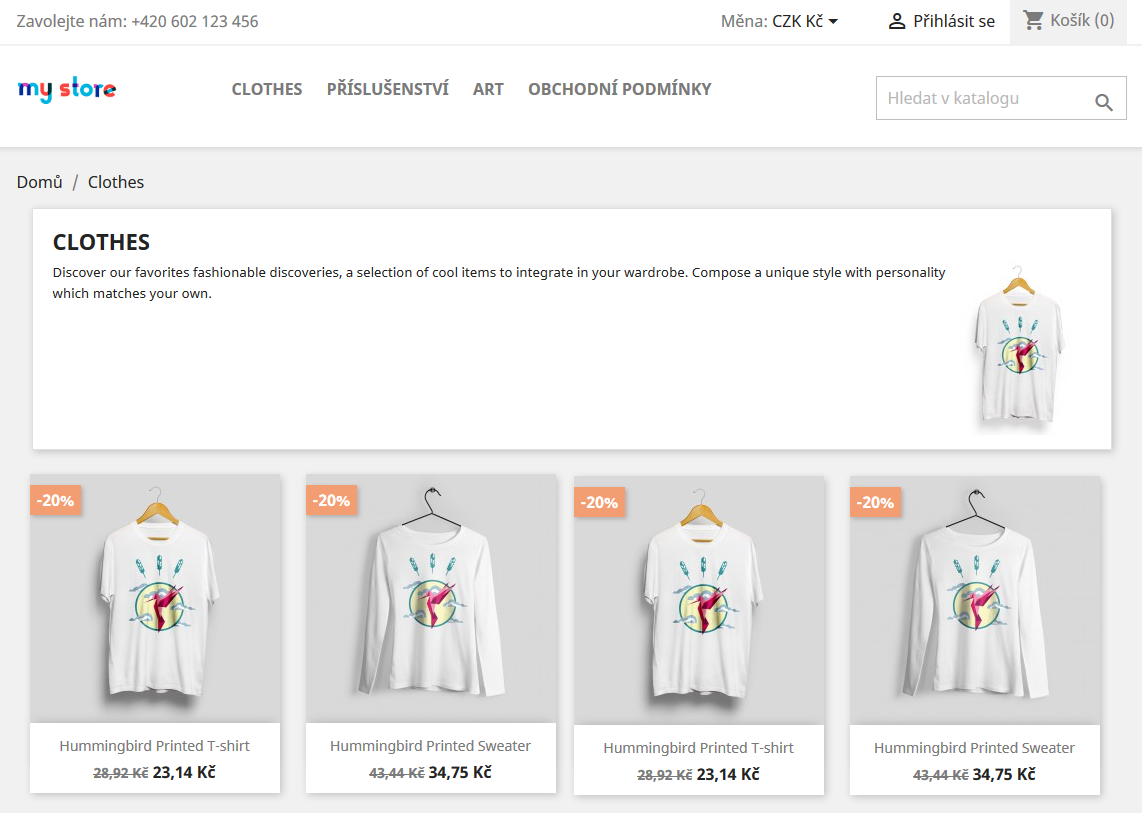Click the my store logo
Image resolution: width=1142 pixels, height=813 pixels.
point(67,90)
